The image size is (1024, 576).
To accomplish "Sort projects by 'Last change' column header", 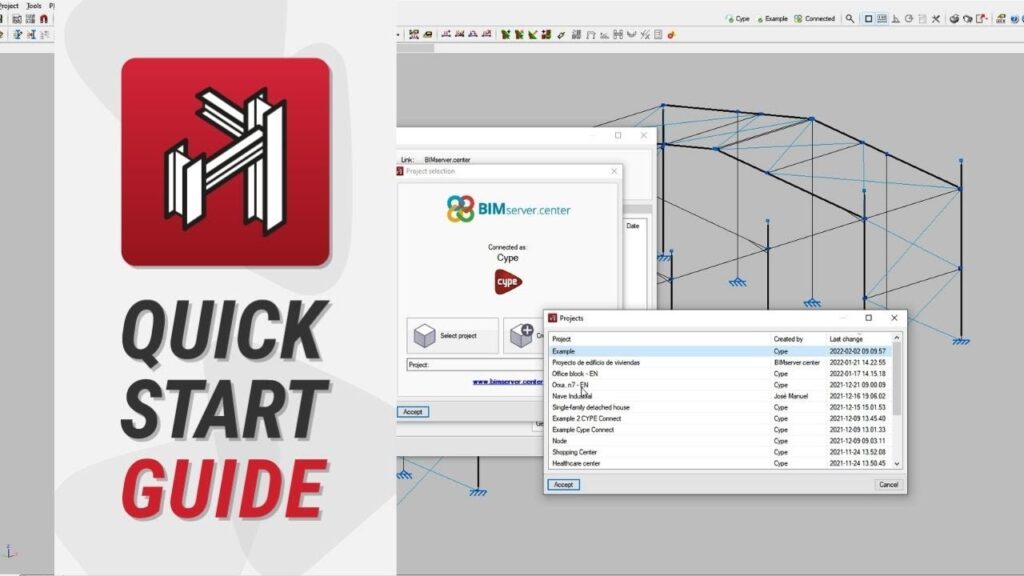I will 848,340.
